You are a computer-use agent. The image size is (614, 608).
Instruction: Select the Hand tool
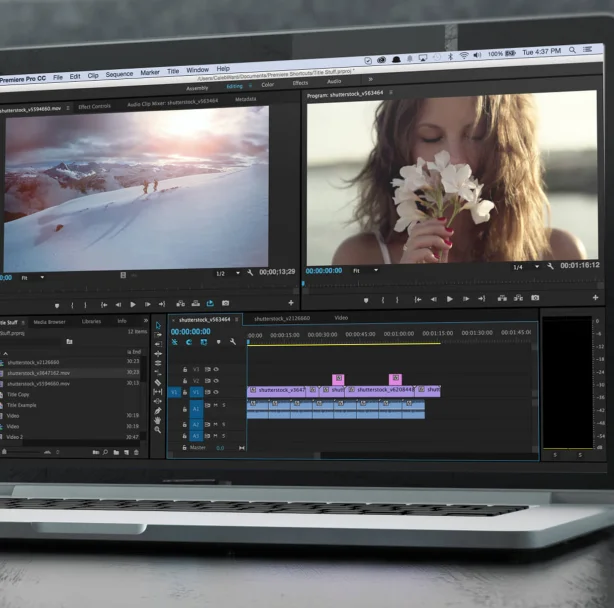[158, 420]
